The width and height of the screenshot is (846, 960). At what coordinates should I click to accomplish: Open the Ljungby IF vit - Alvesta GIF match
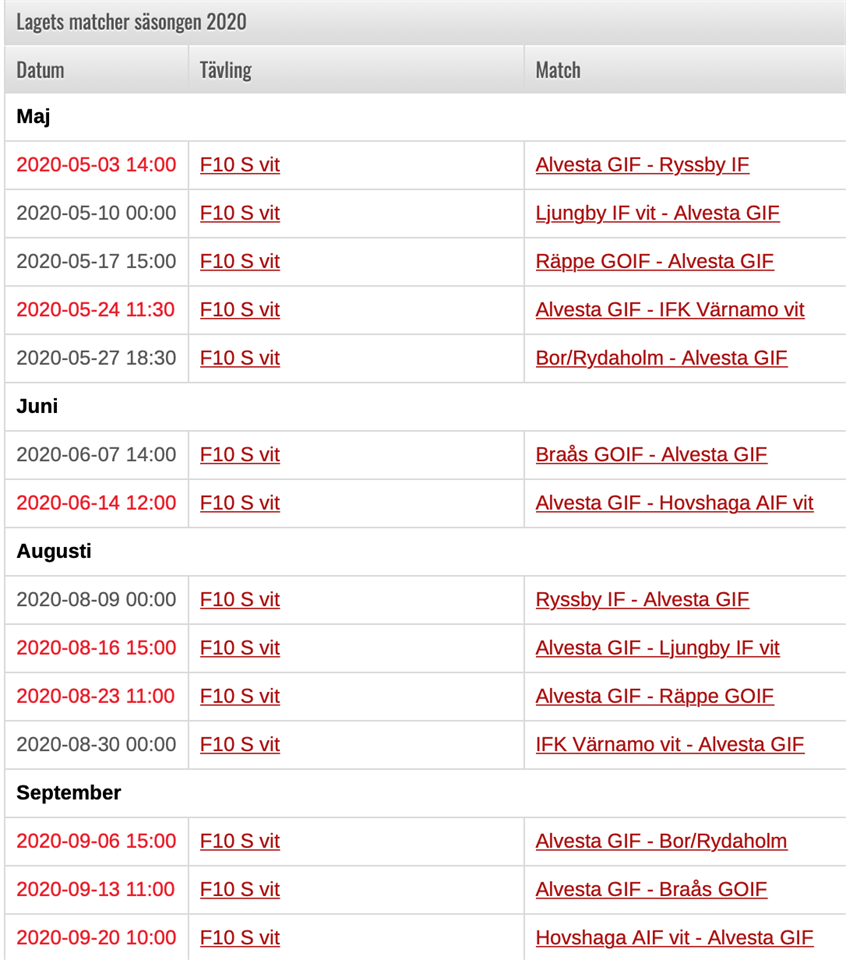point(657,213)
